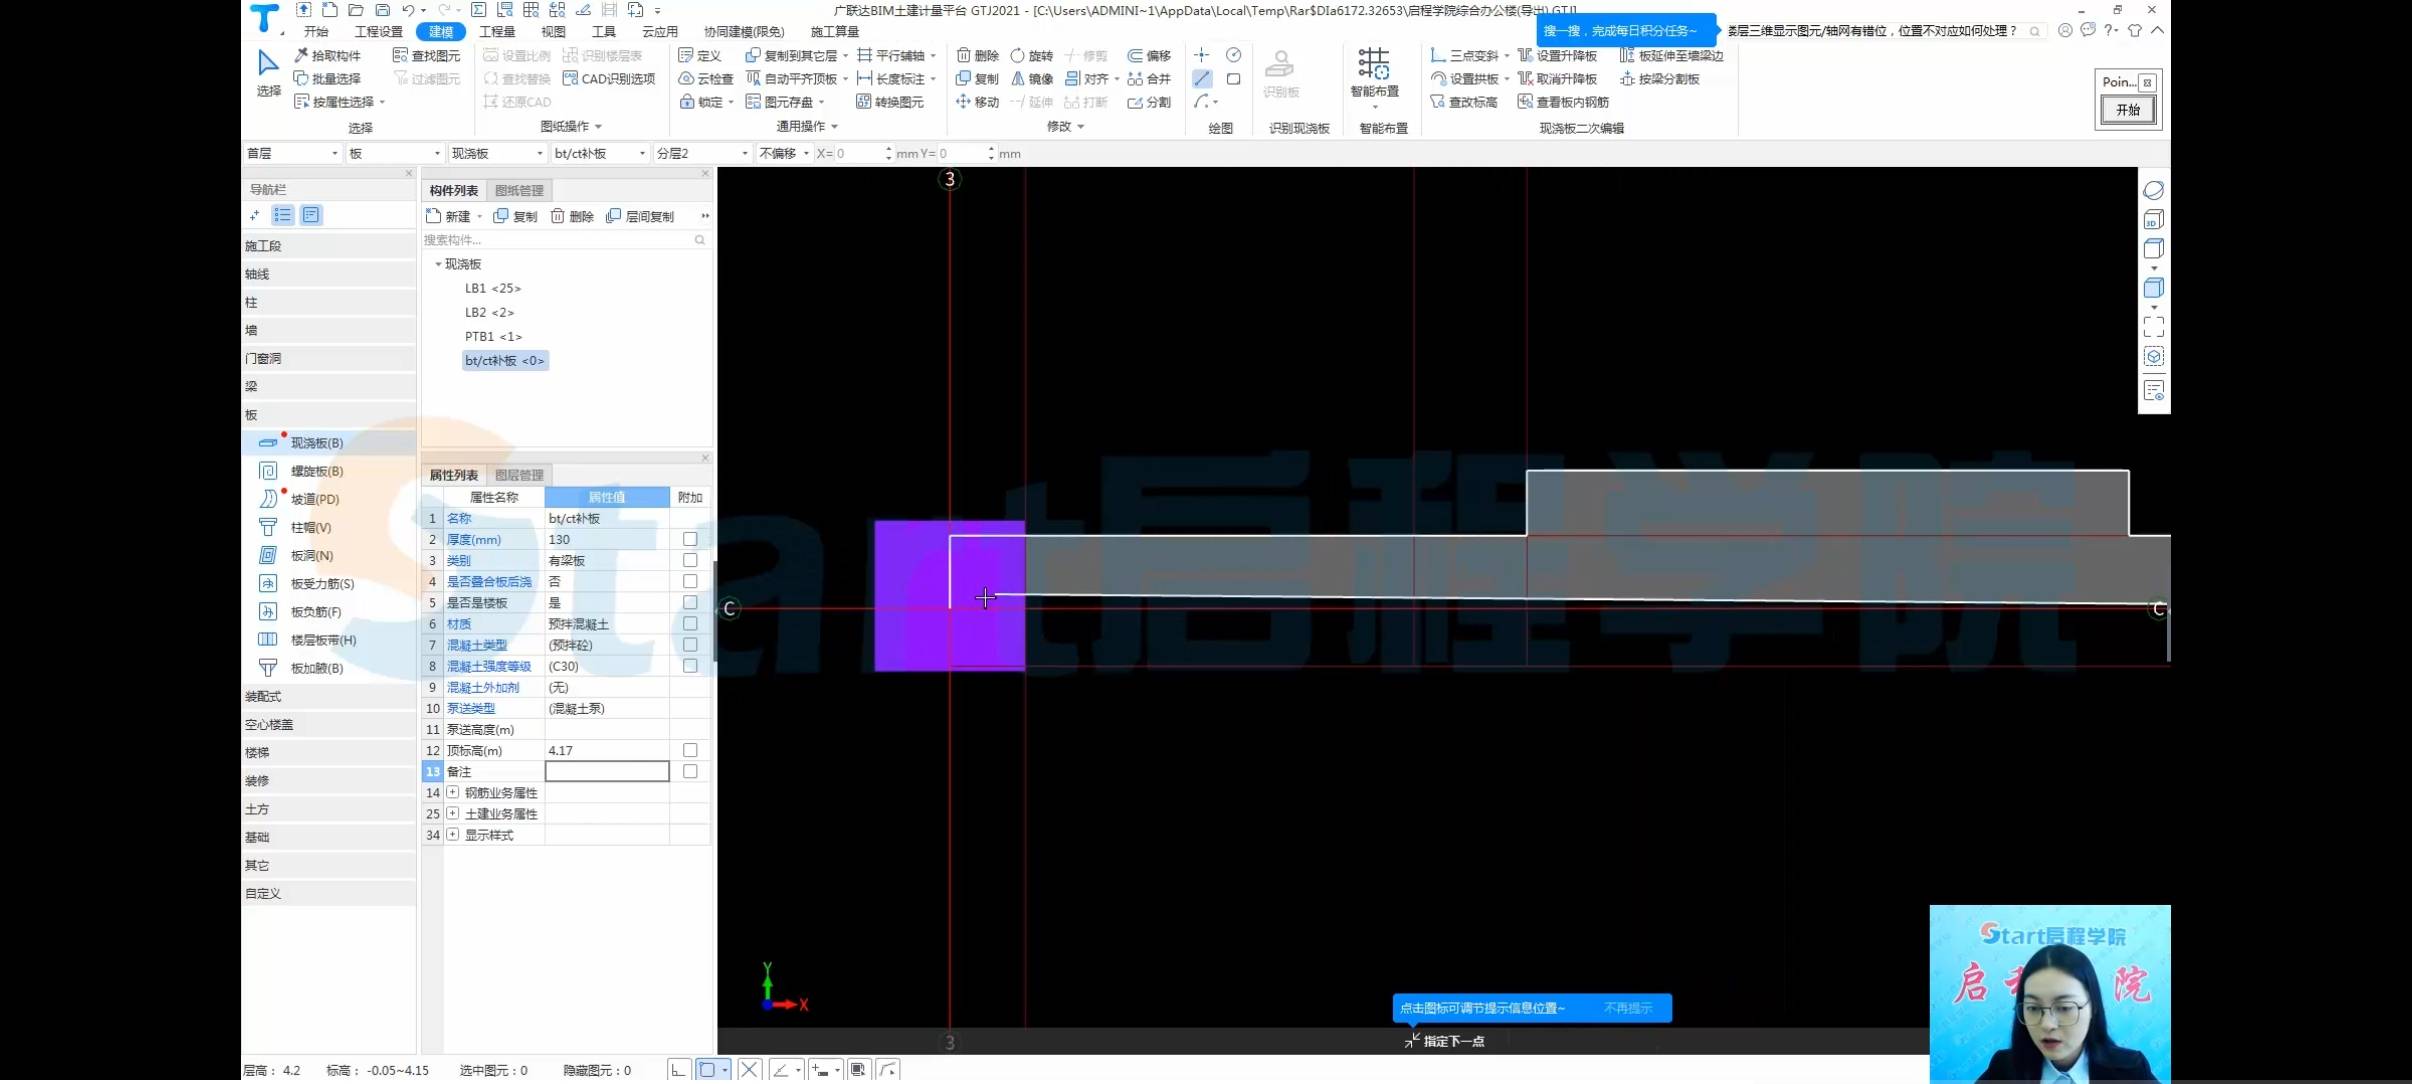Toggle the 是否是楼板 附加 checkbox
The width and height of the screenshot is (2412, 1084).
689,602
